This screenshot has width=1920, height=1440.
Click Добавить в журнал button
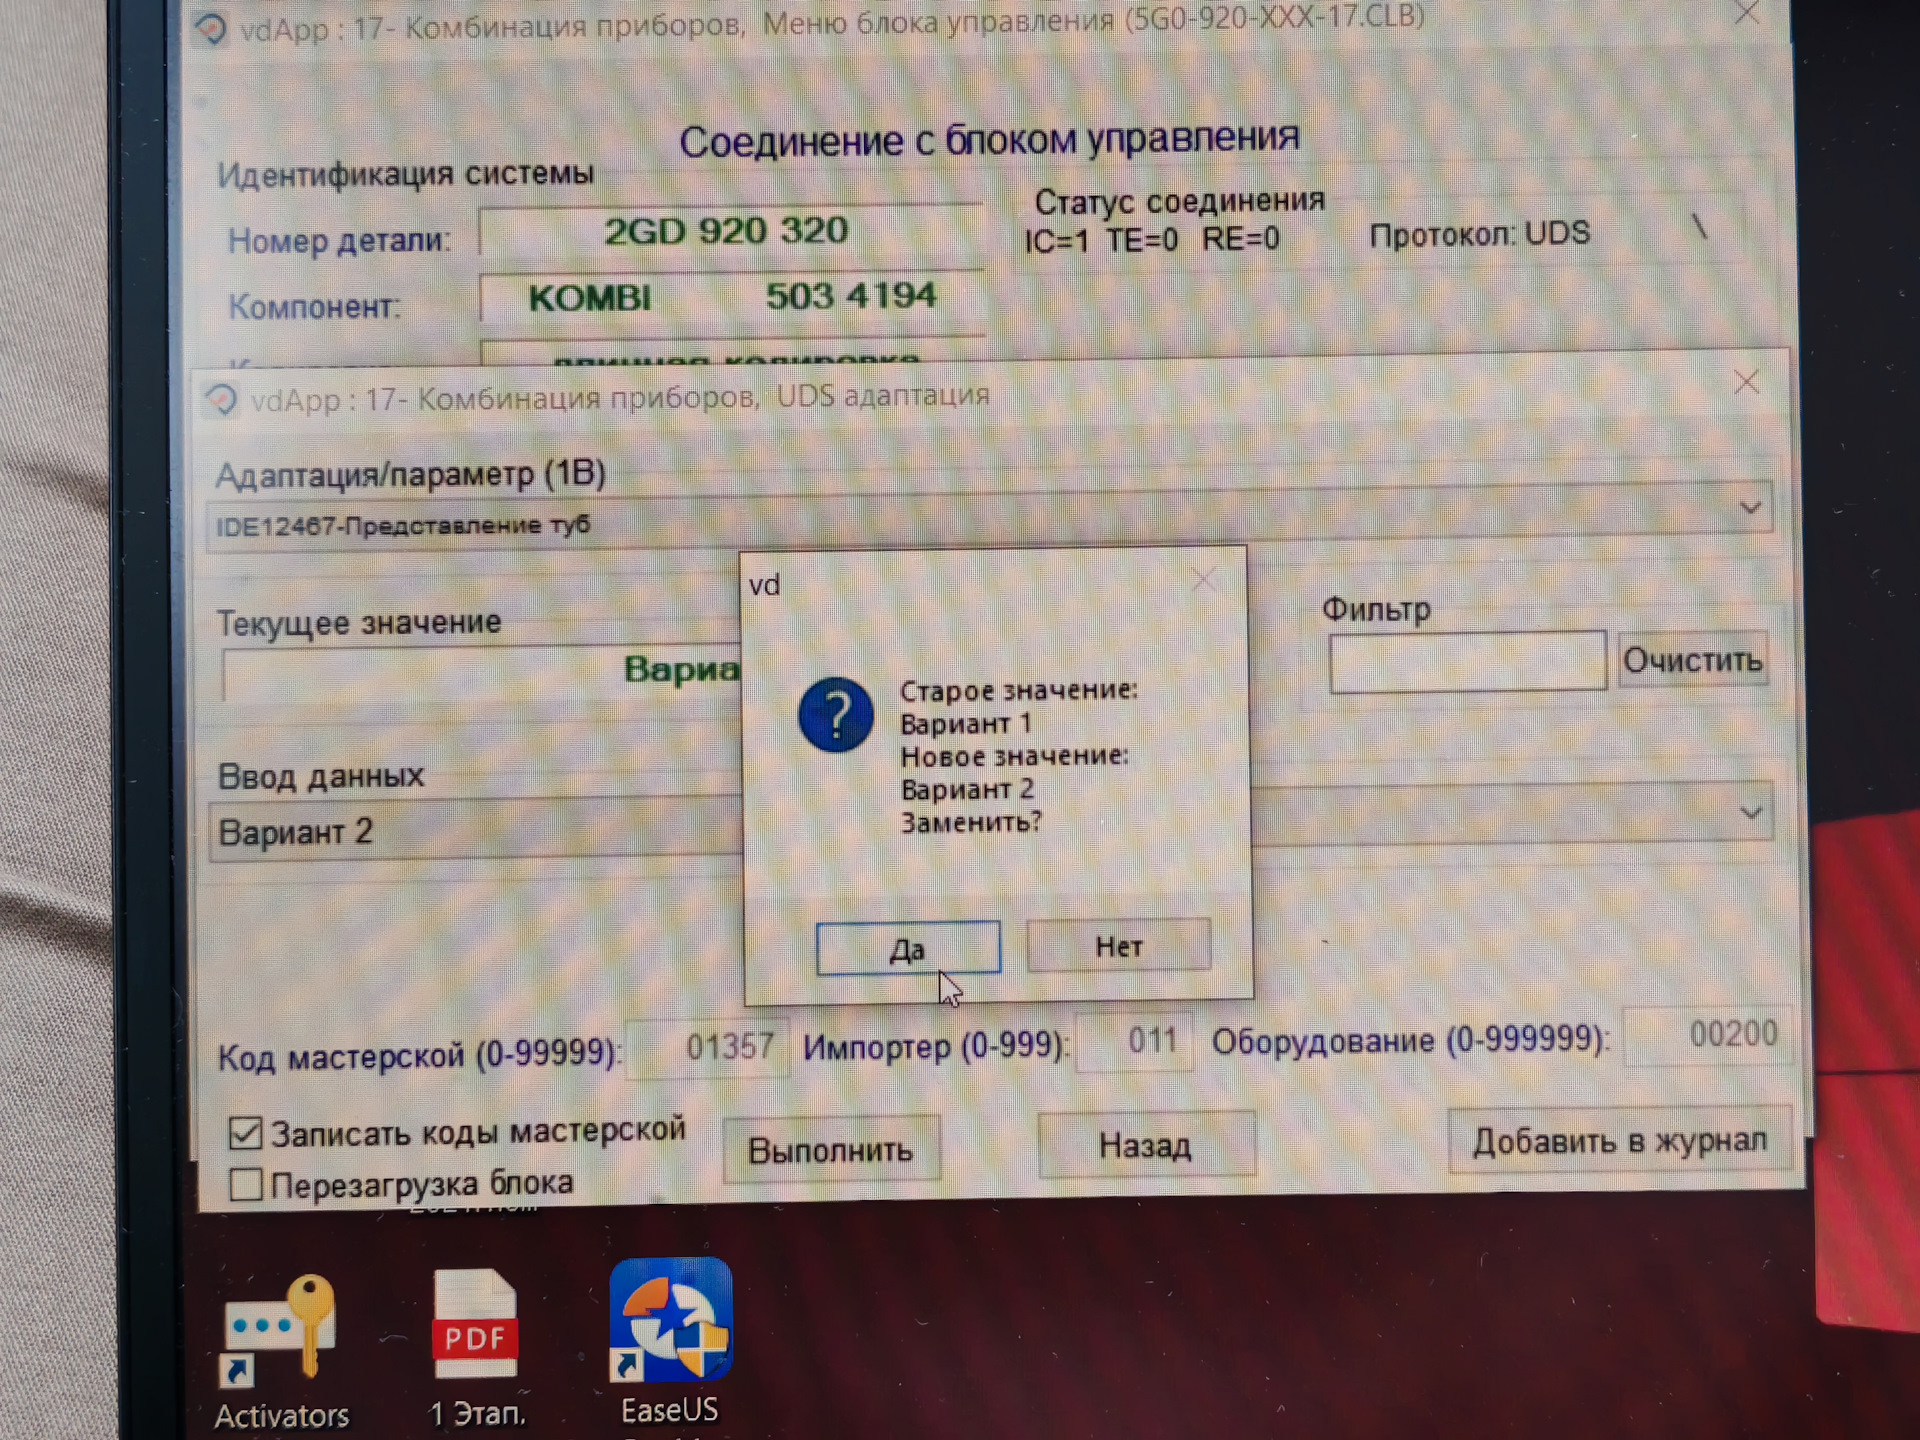[1620, 1140]
